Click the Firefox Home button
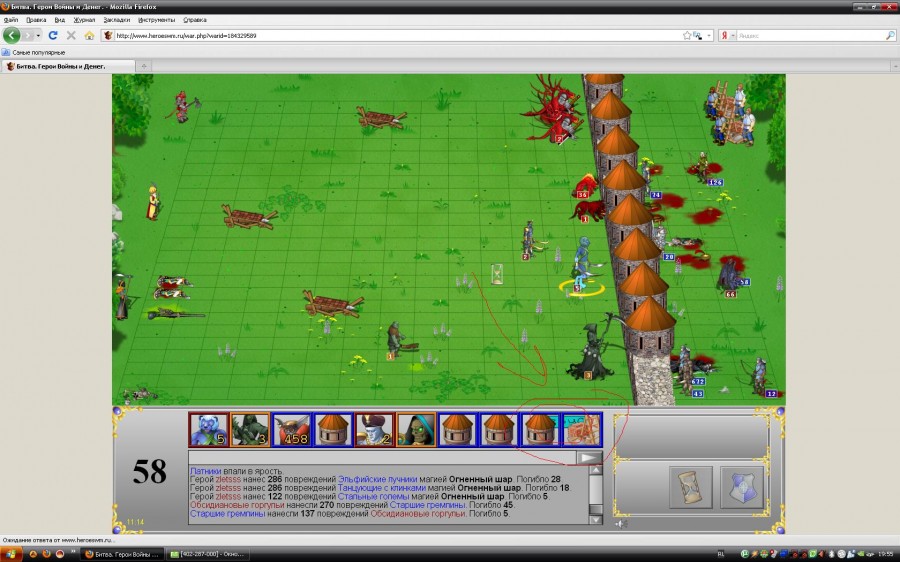The width and height of the screenshot is (900, 562). [x=89, y=35]
